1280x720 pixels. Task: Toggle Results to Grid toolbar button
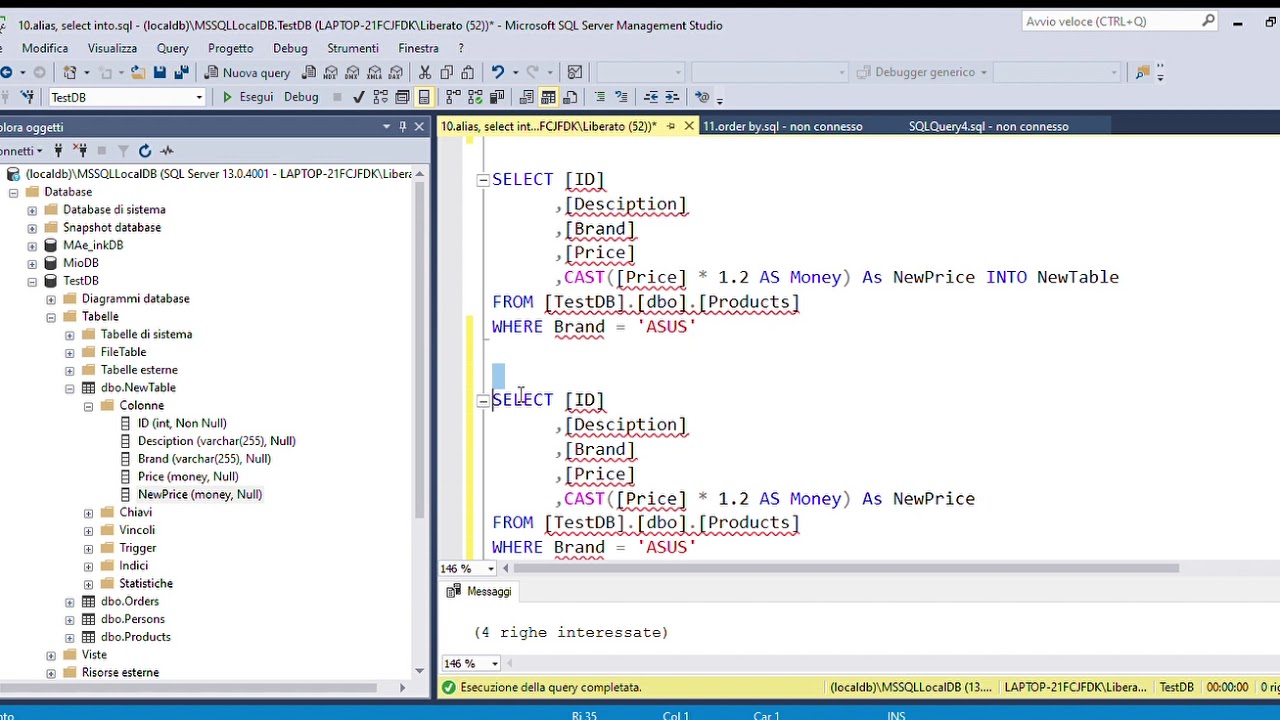548,97
